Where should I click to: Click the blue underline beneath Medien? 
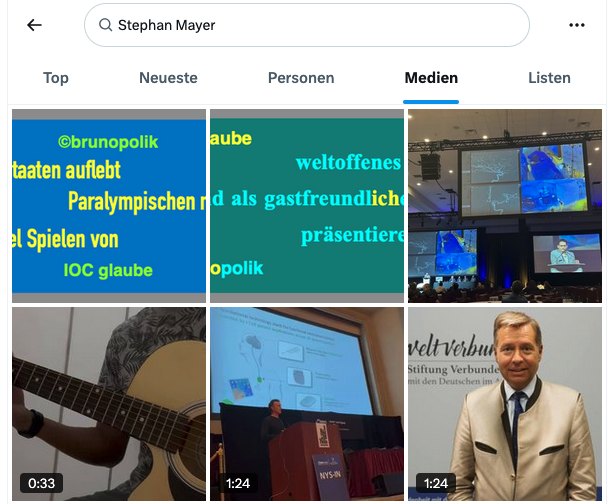coord(431,102)
